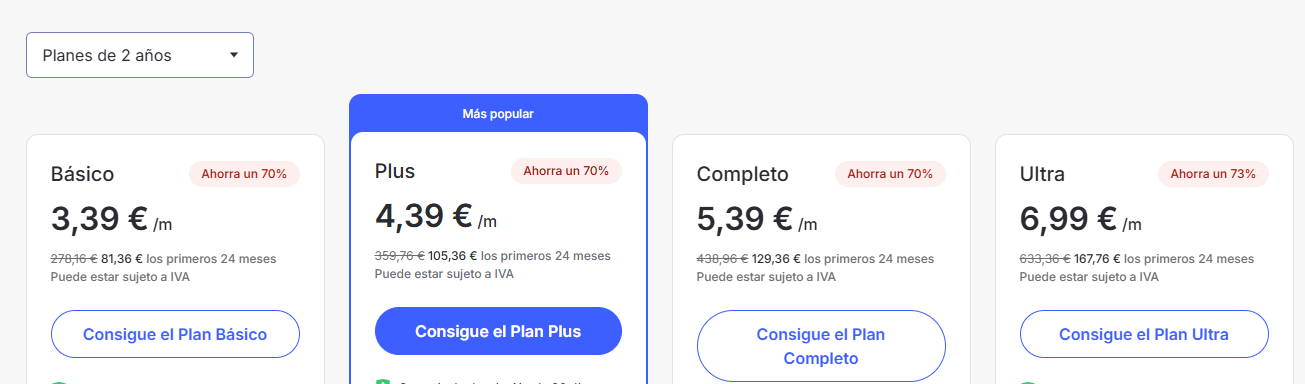Click 'Consigue el Plan Básico' button
The image size is (1305, 384).
[x=175, y=334]
